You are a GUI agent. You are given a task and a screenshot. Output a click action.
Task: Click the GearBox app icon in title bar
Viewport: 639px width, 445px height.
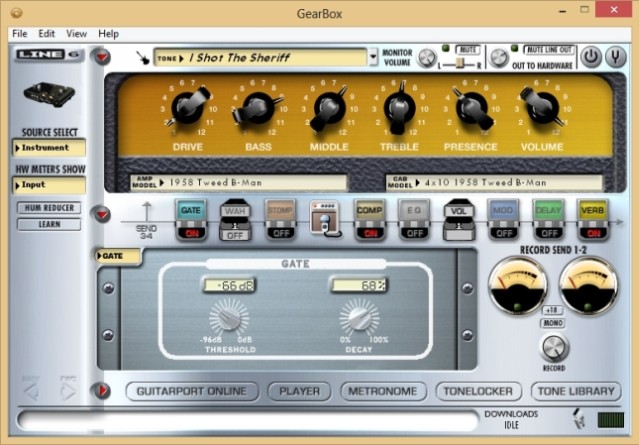(16, 13)
